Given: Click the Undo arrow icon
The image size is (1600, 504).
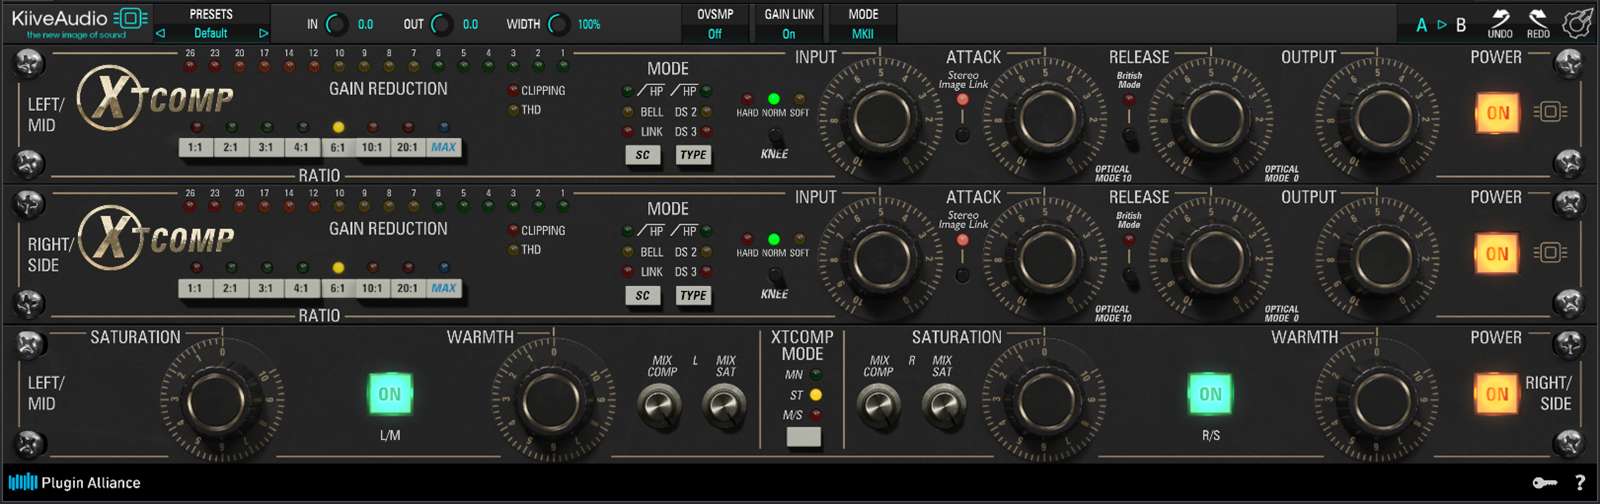Looking at the screenshot, I should pyautogui.click(x=1500, y=19).
